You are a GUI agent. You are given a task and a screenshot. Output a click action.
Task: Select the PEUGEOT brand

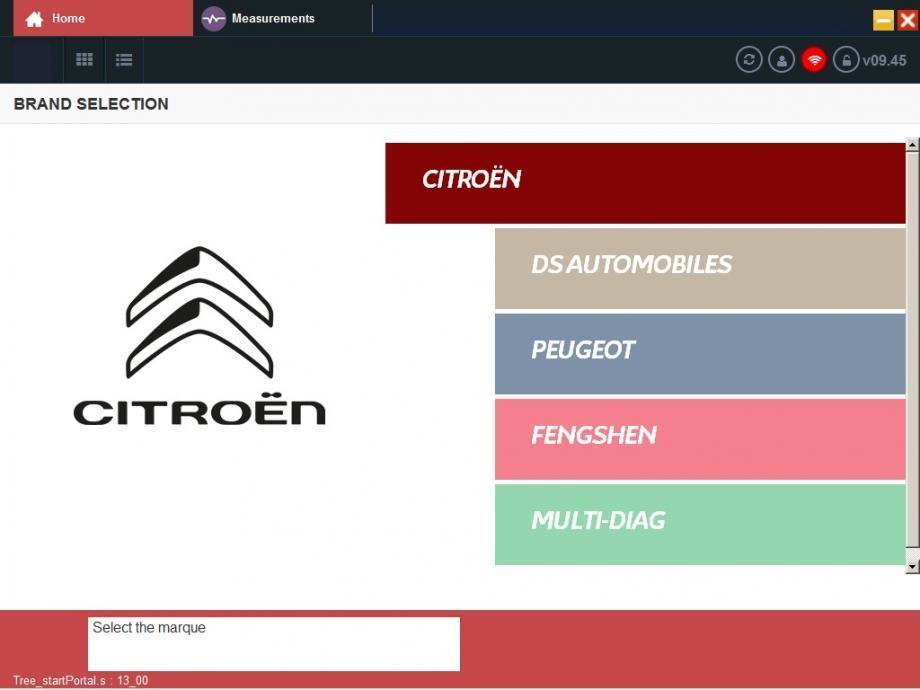(700, 353)
